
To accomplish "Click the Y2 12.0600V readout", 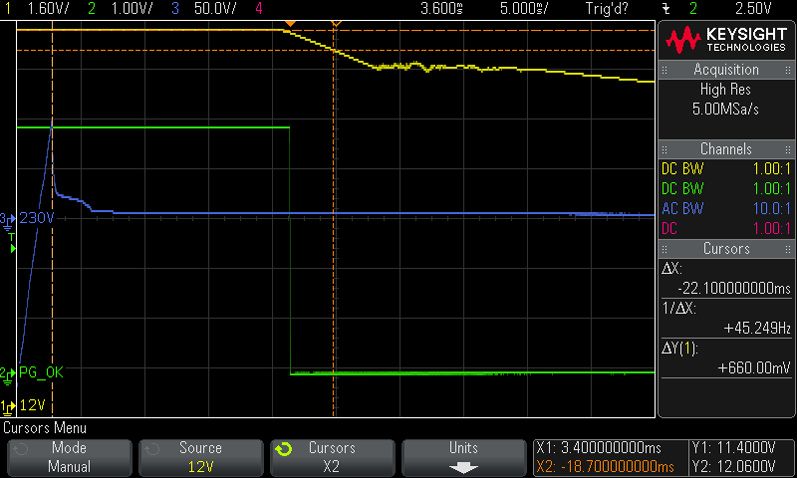I will [733, 467].
